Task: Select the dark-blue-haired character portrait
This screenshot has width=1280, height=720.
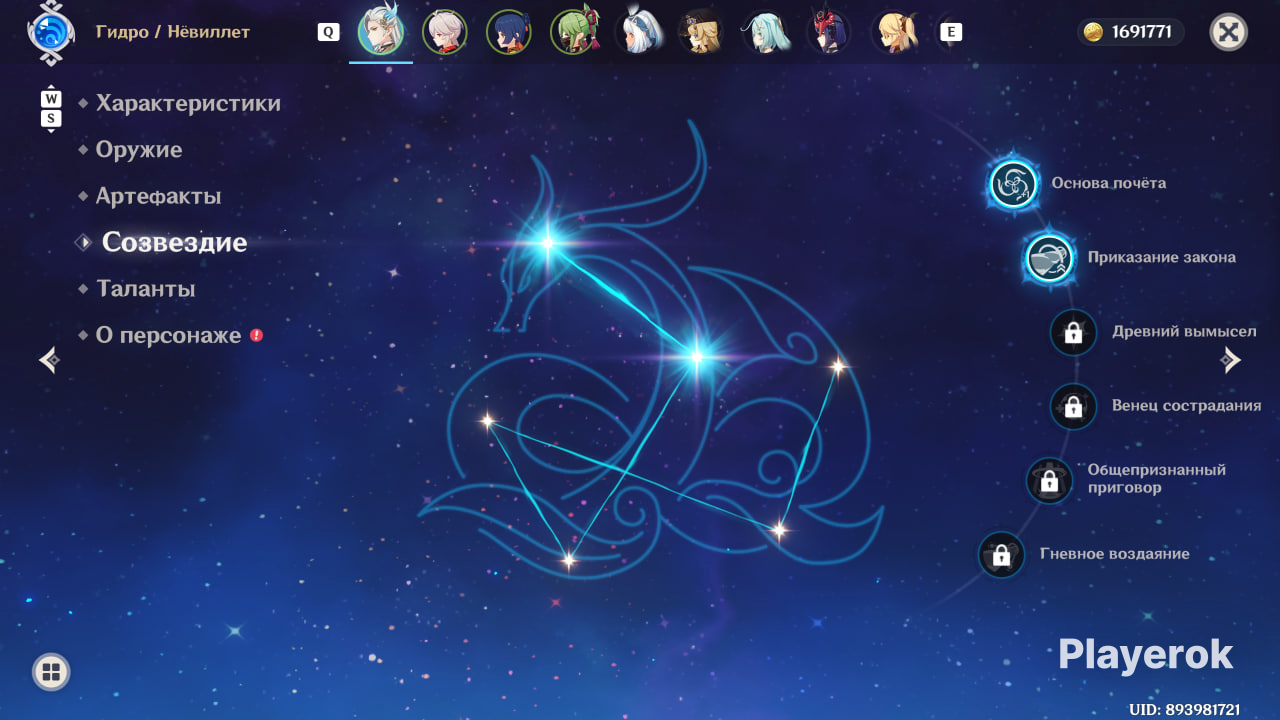Action: tap(509, 33)
